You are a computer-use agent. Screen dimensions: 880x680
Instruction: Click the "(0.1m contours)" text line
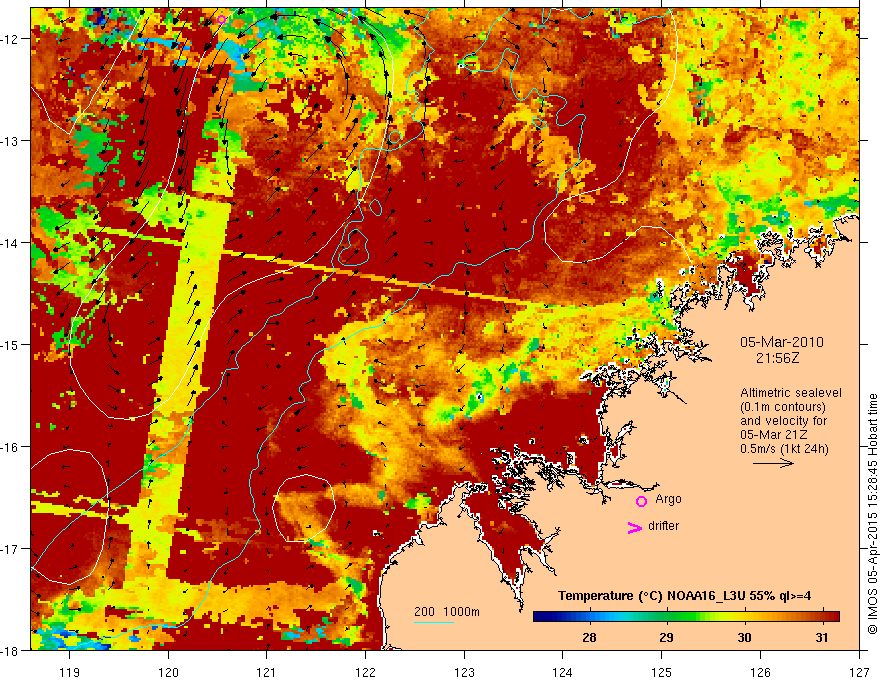[783, 407]
